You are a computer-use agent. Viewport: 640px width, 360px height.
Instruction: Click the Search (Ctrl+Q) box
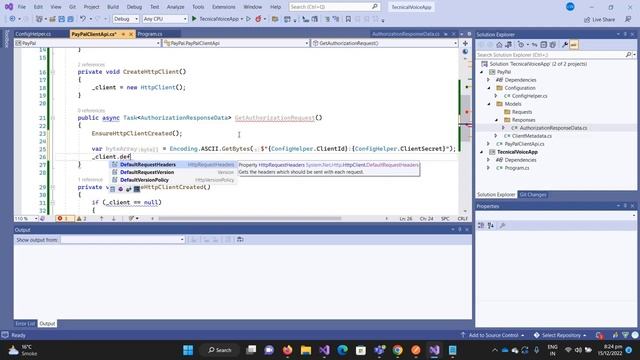tap(334, 7)
